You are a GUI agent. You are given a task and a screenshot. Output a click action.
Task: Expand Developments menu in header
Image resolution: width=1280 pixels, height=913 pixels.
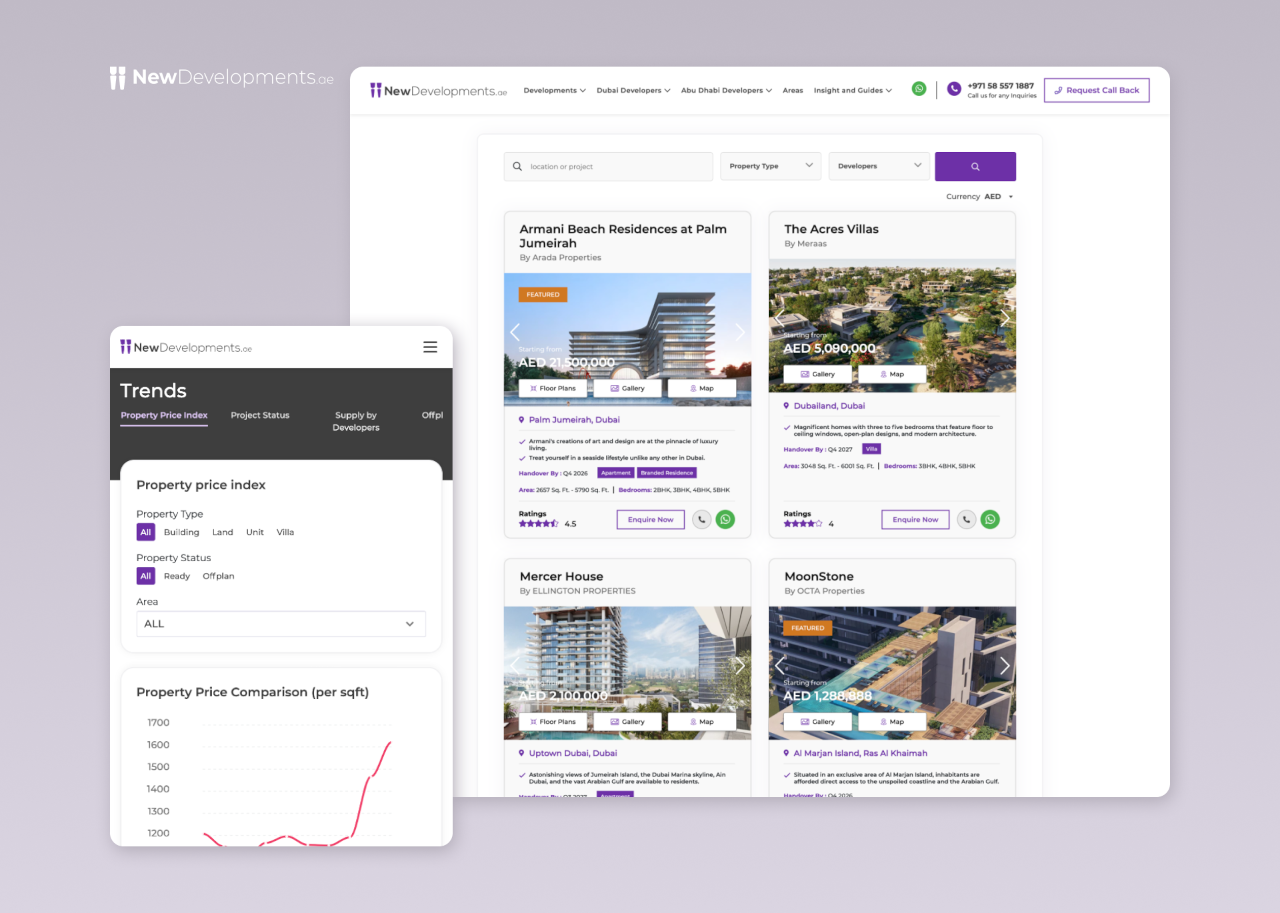[x=555, y=90]
